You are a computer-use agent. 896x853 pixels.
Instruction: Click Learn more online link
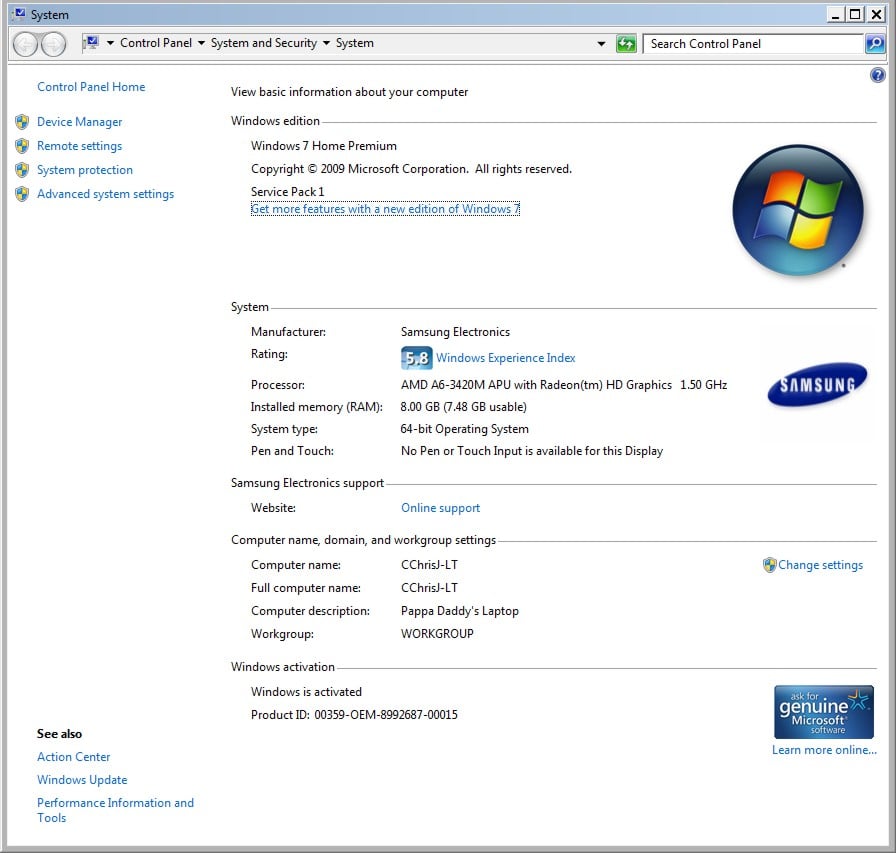(824, 750)
